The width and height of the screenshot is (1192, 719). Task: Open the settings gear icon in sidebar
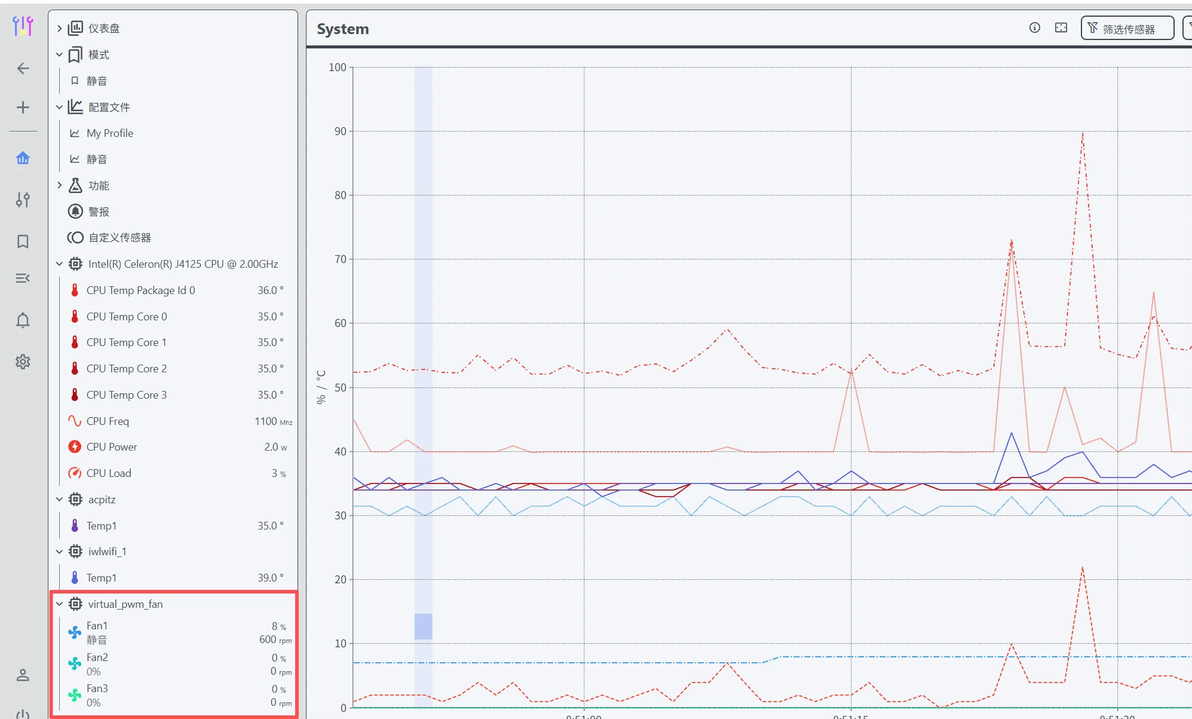pyautogui.click(x=23, y=362)
